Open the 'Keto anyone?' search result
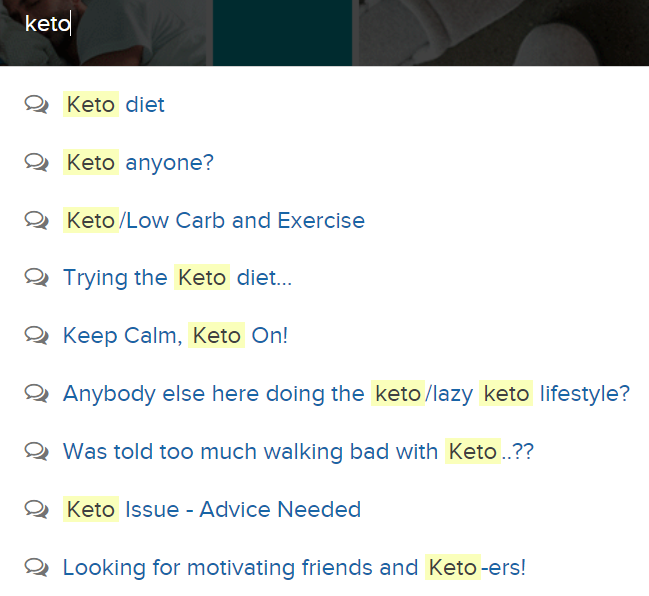 (x=138, y=162)
